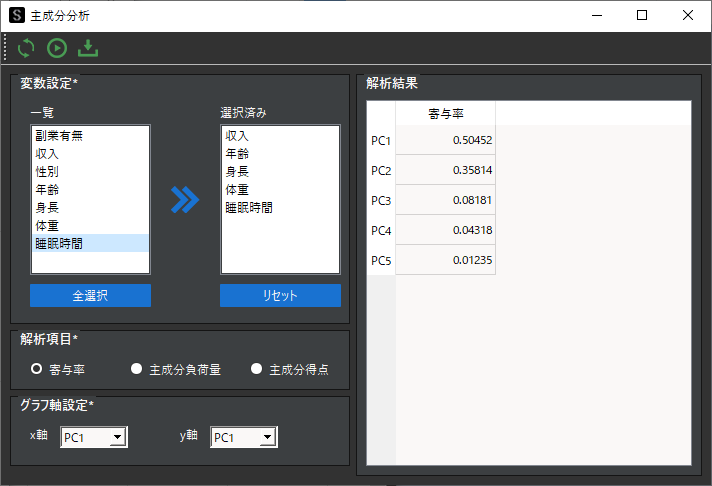This screenshot has width=712, height=486.
Task: Click the リセット button
Action: click(280, 296)
